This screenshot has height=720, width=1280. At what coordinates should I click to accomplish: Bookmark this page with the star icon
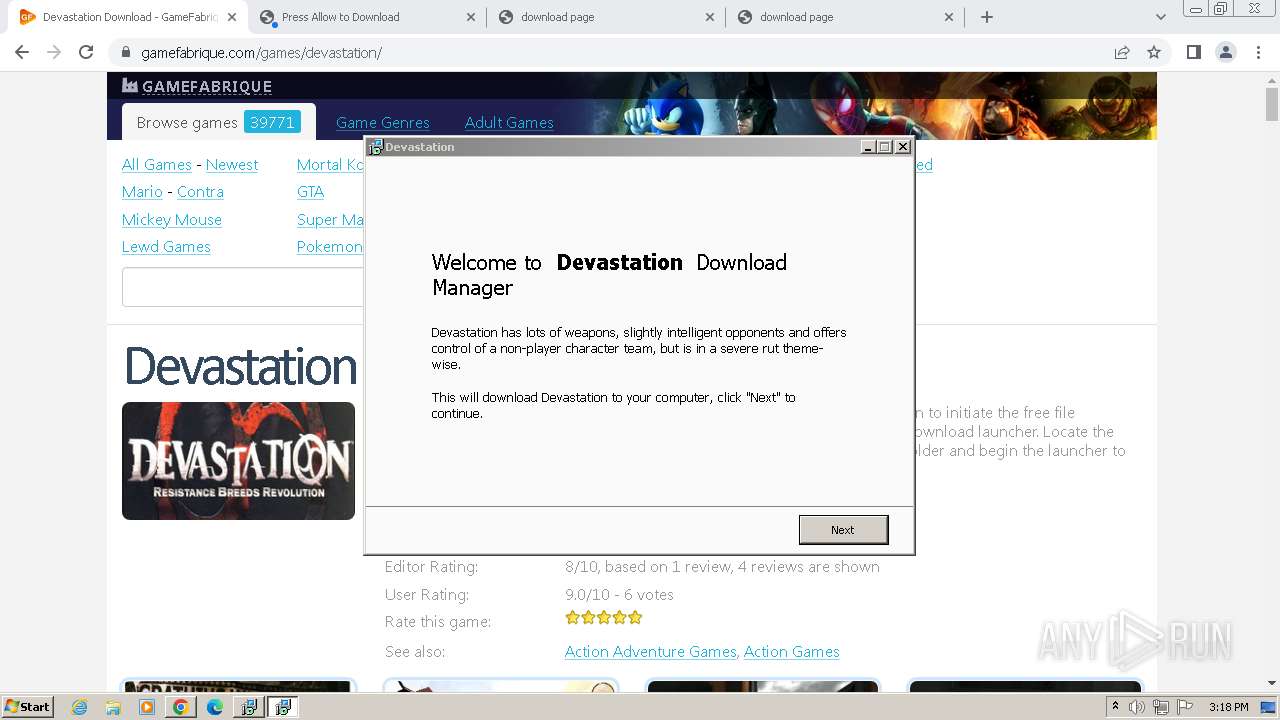1154,52
